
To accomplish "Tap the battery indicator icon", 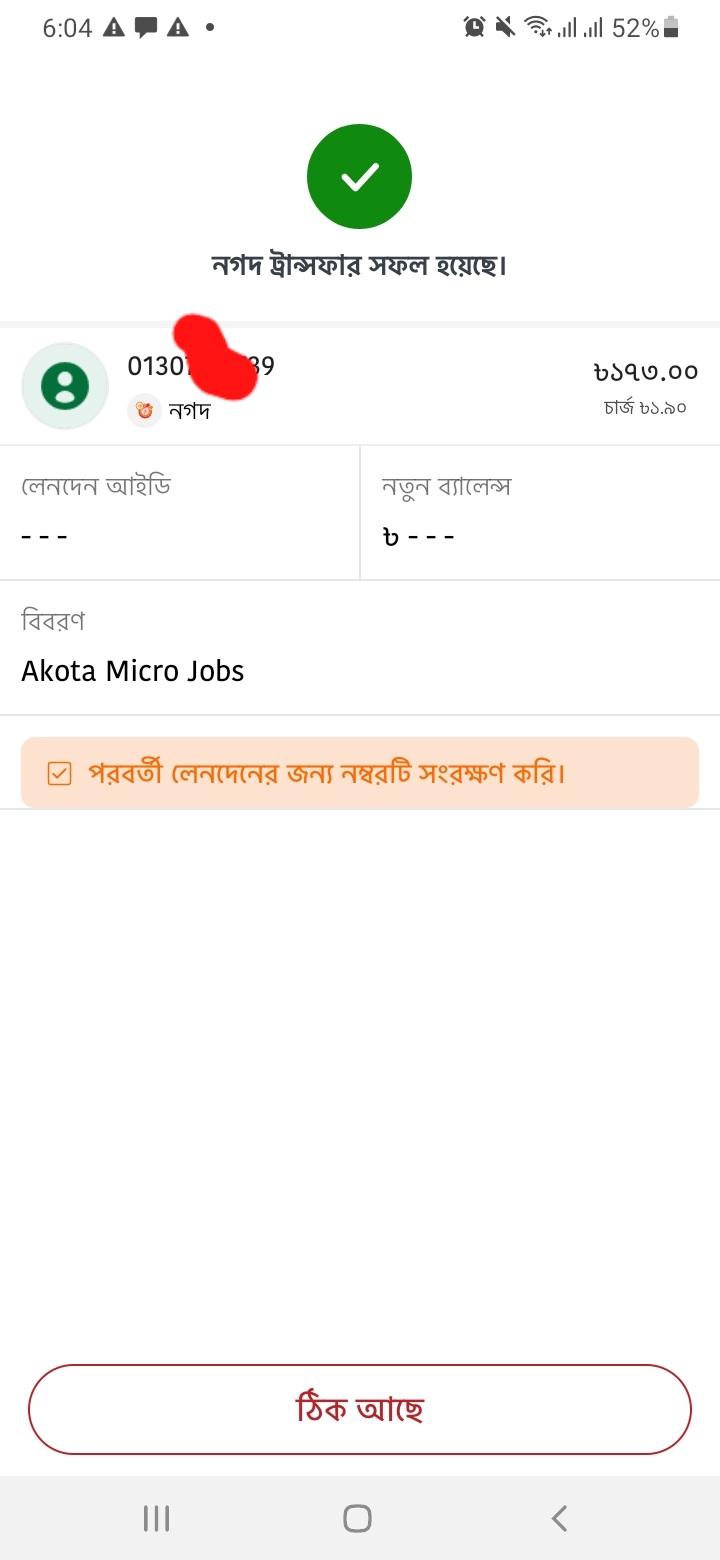I will click(671, 28).
